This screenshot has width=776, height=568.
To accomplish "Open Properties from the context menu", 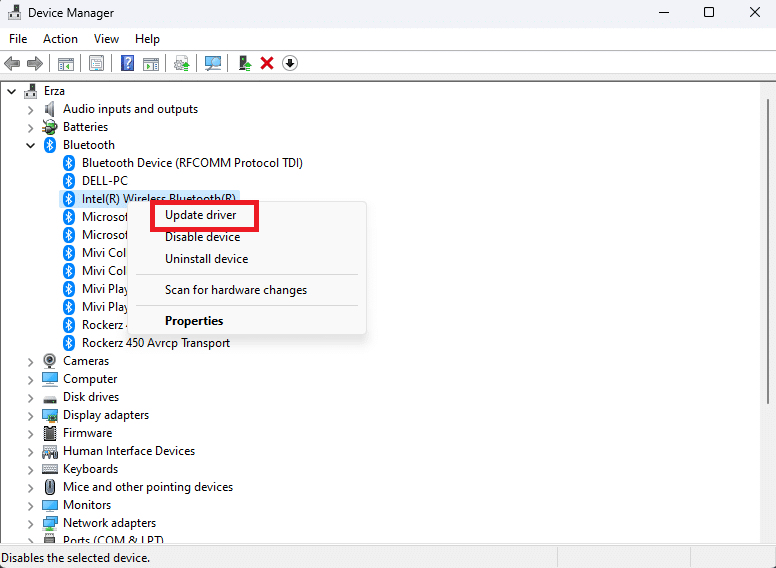I will [194, 321].
